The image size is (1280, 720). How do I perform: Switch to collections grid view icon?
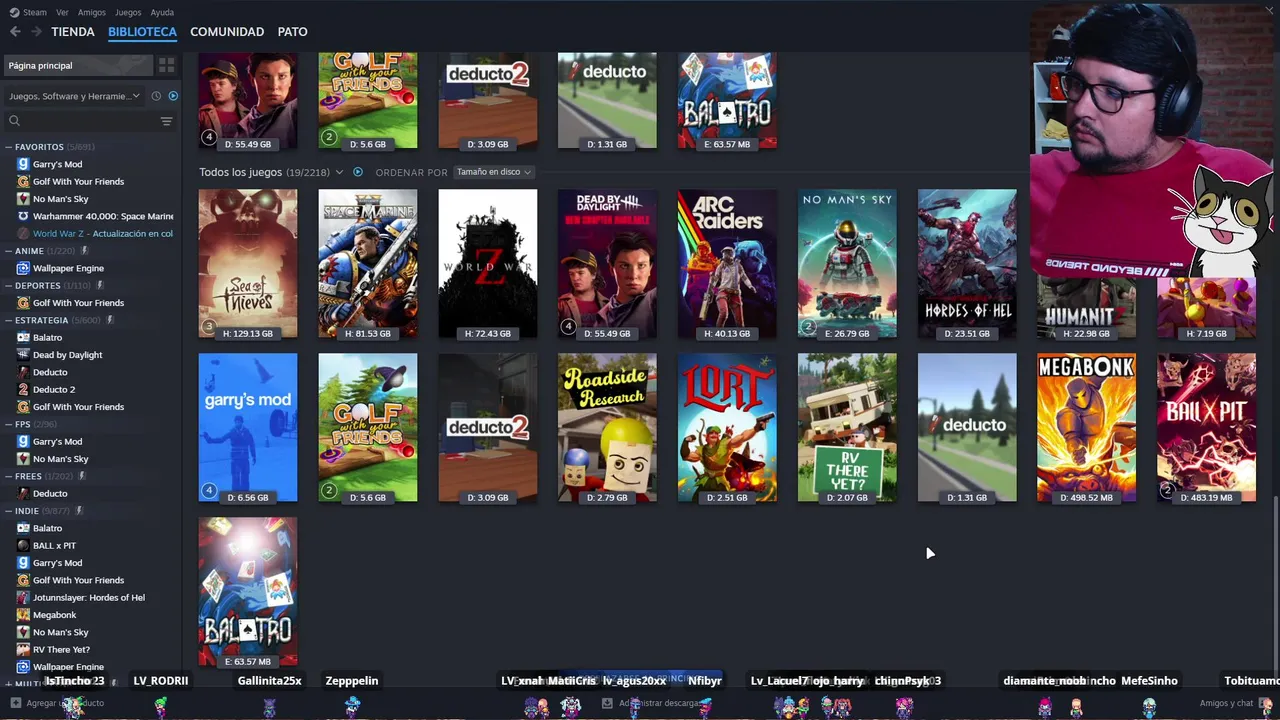(166, 65)
